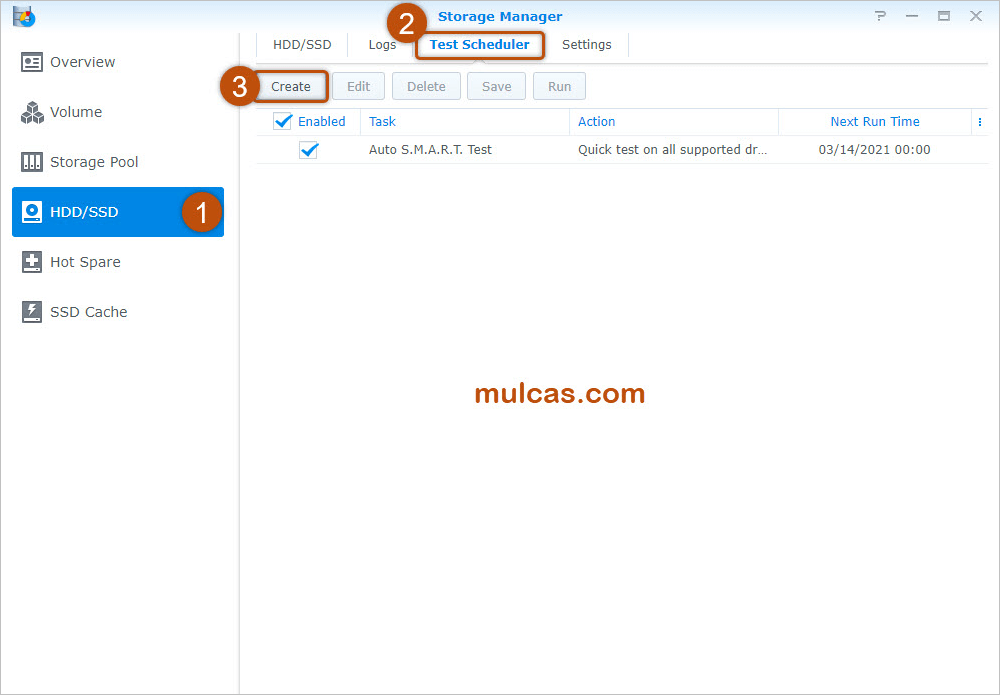Open the Settings tab
The height and width of the screenshot is (695, 1000).
pos(586,45)
